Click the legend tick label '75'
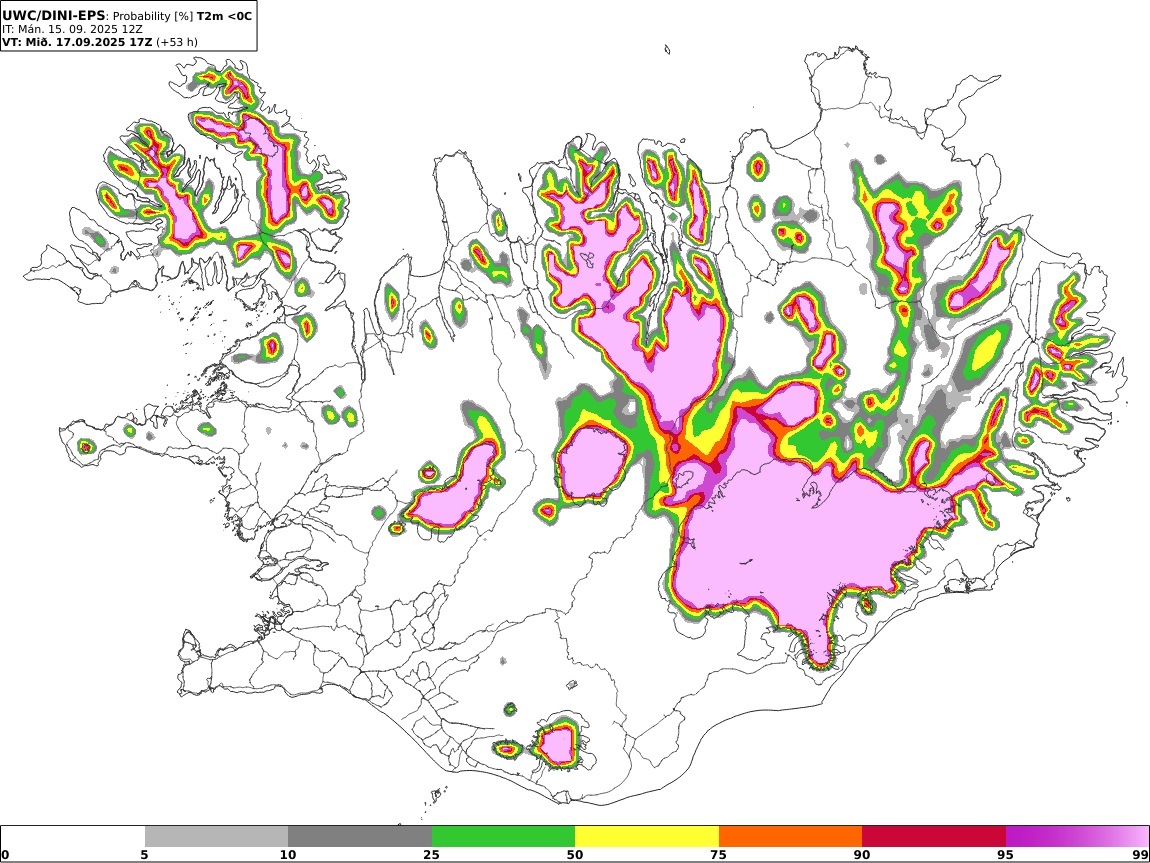The width and height of the screenshot is (1150, 863). coord(719,855)
